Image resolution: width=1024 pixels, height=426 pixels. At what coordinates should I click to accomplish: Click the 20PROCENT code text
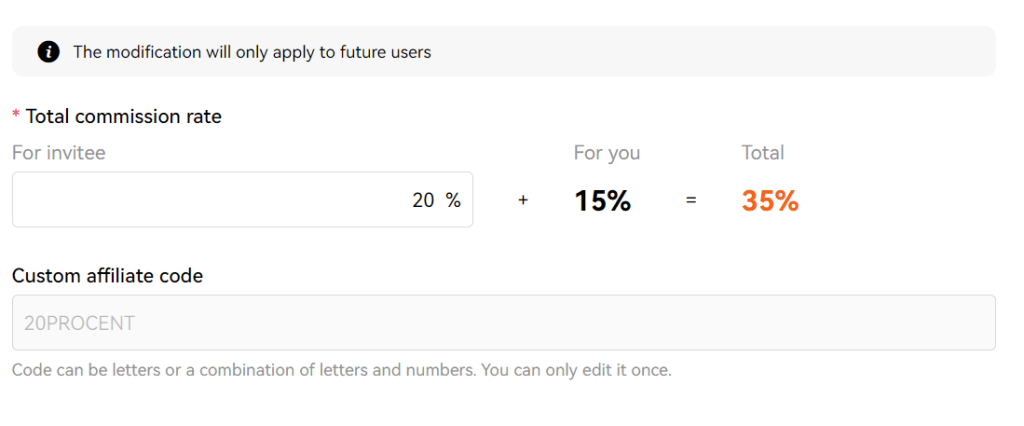79,323
